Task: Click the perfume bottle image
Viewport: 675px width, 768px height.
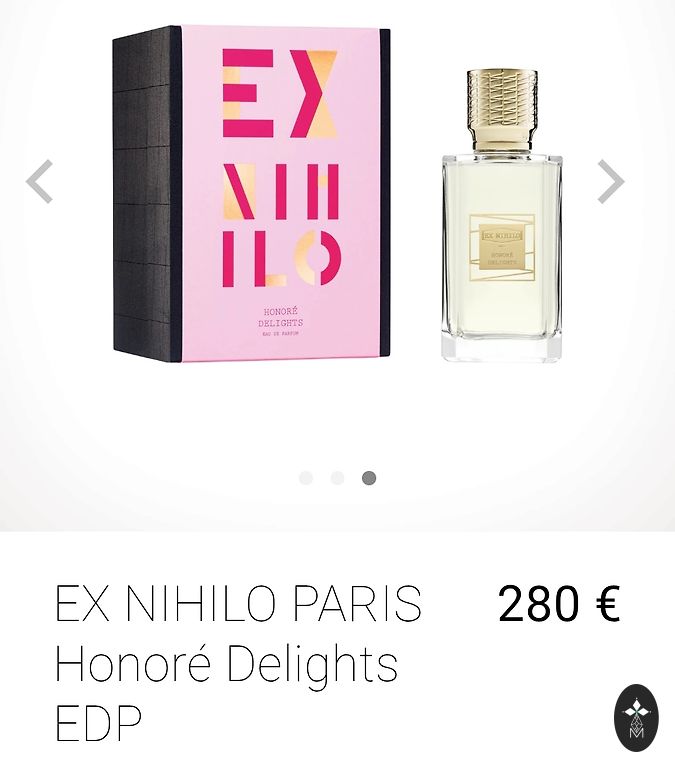Action: [x=502, y=216]
